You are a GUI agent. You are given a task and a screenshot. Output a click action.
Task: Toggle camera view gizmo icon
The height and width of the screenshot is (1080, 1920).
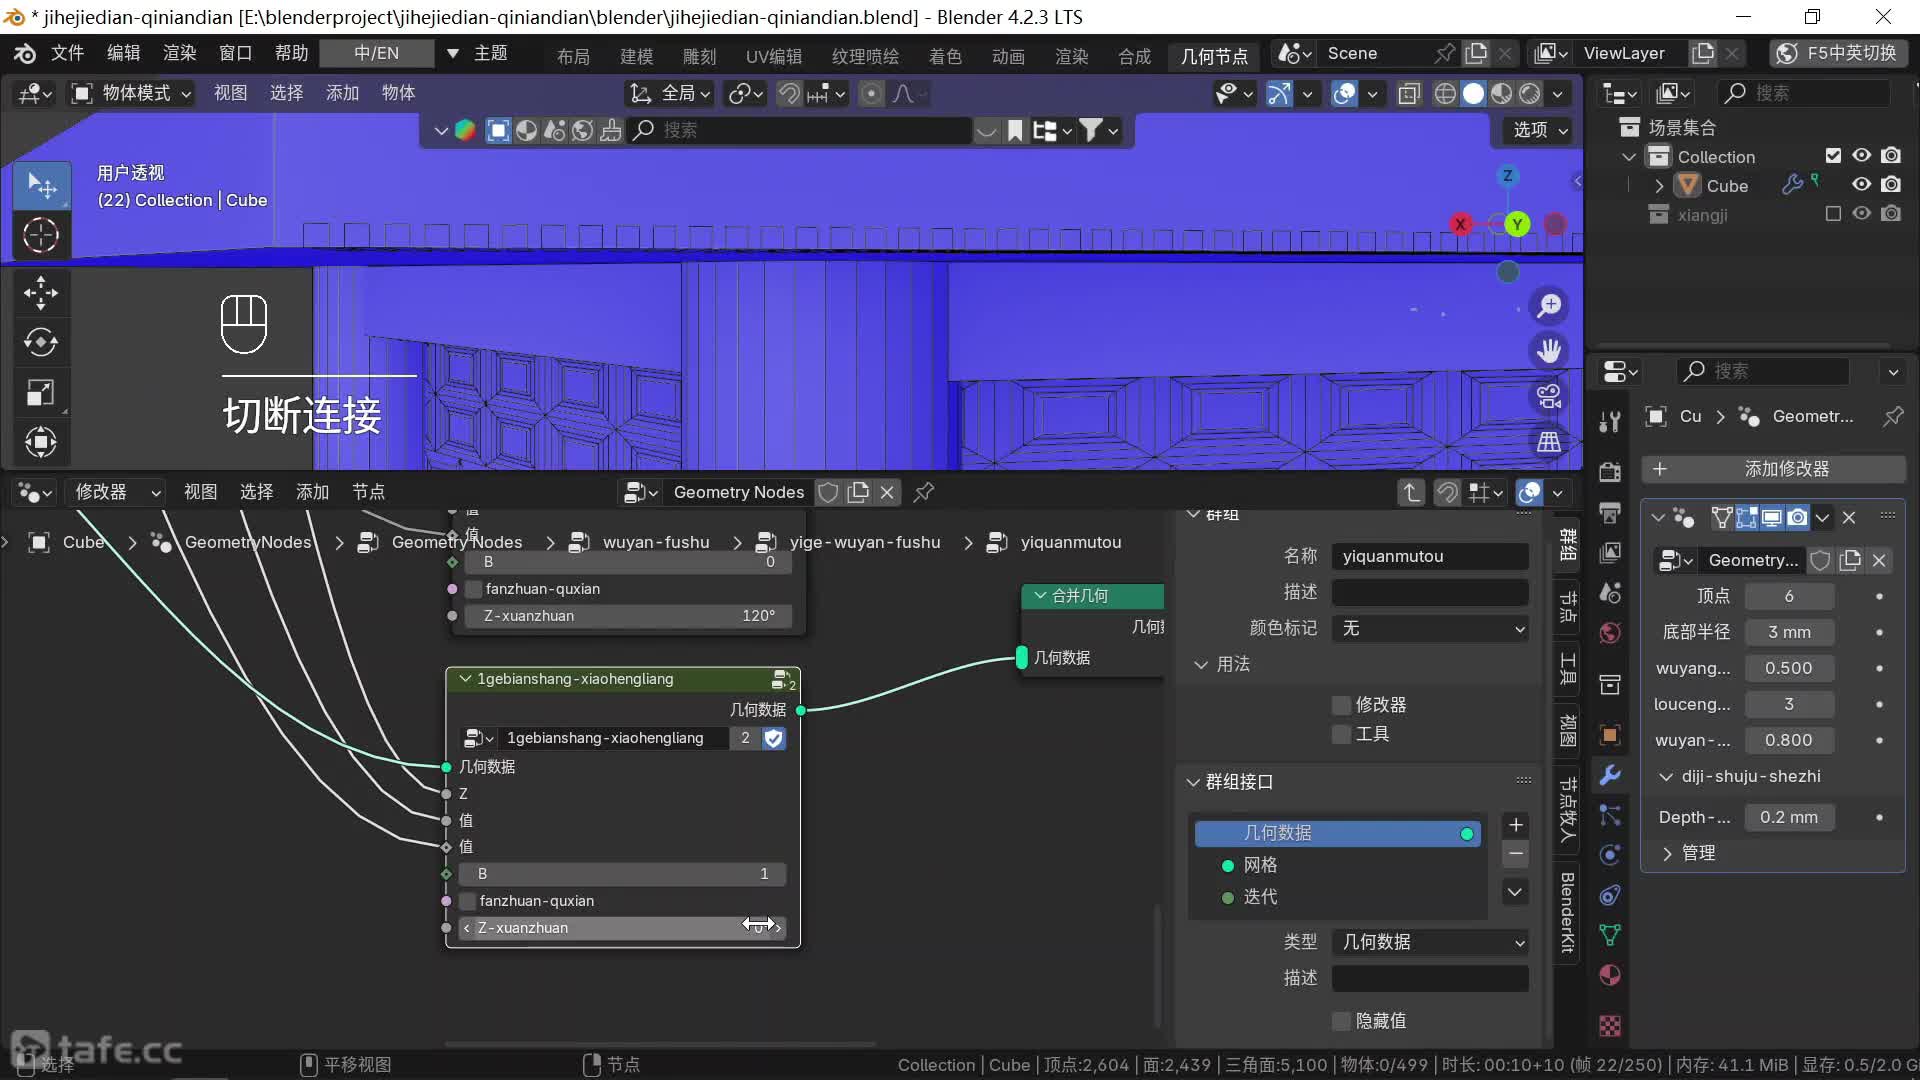[1549, 396]
